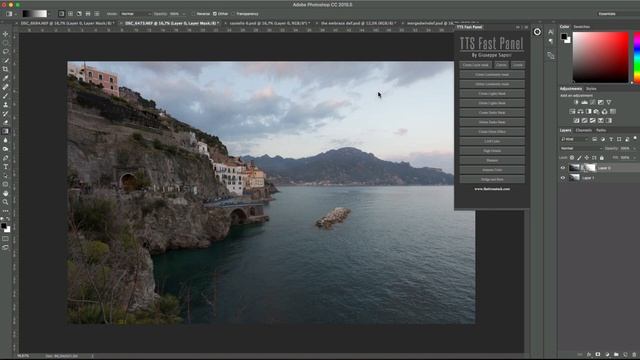Screen dimensions: 640x360
Task: Open the layer Kind filter dropdown
Action: [x=575, y=140]
